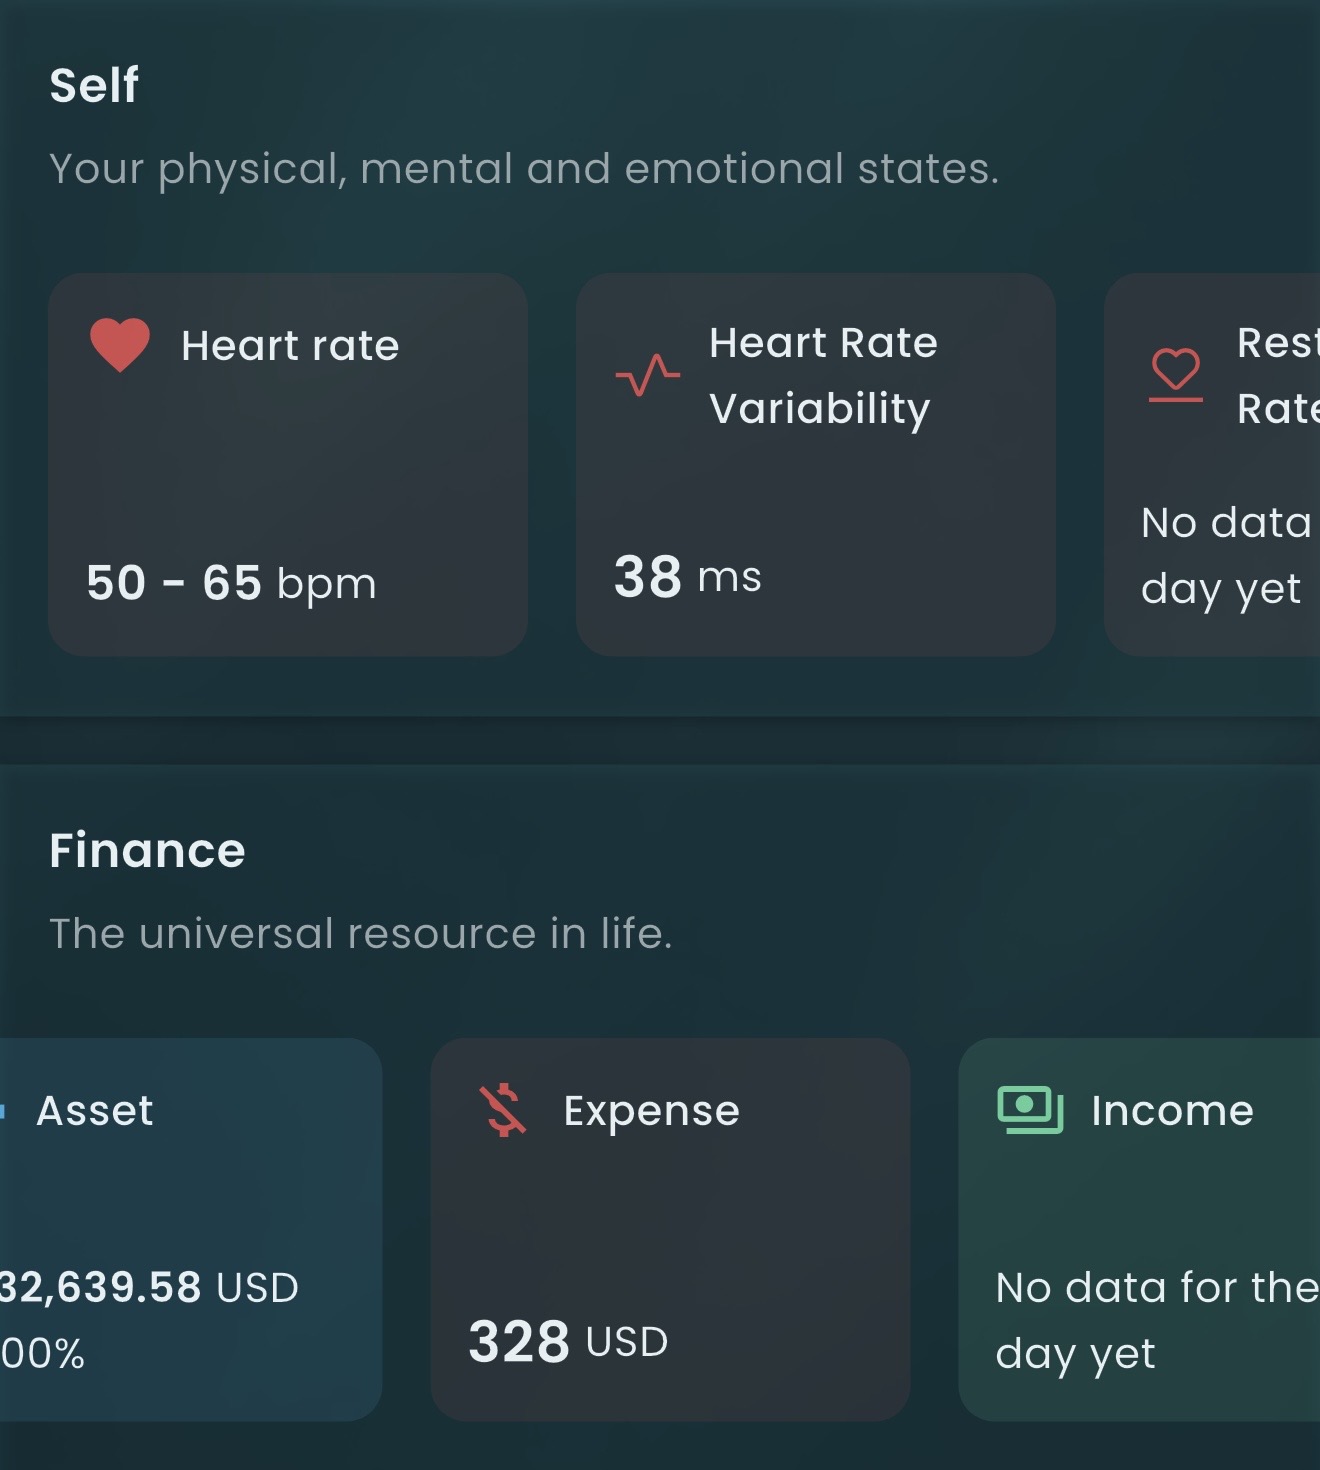
Task: Select the Income card label
Action: tap(1172, 1111)
